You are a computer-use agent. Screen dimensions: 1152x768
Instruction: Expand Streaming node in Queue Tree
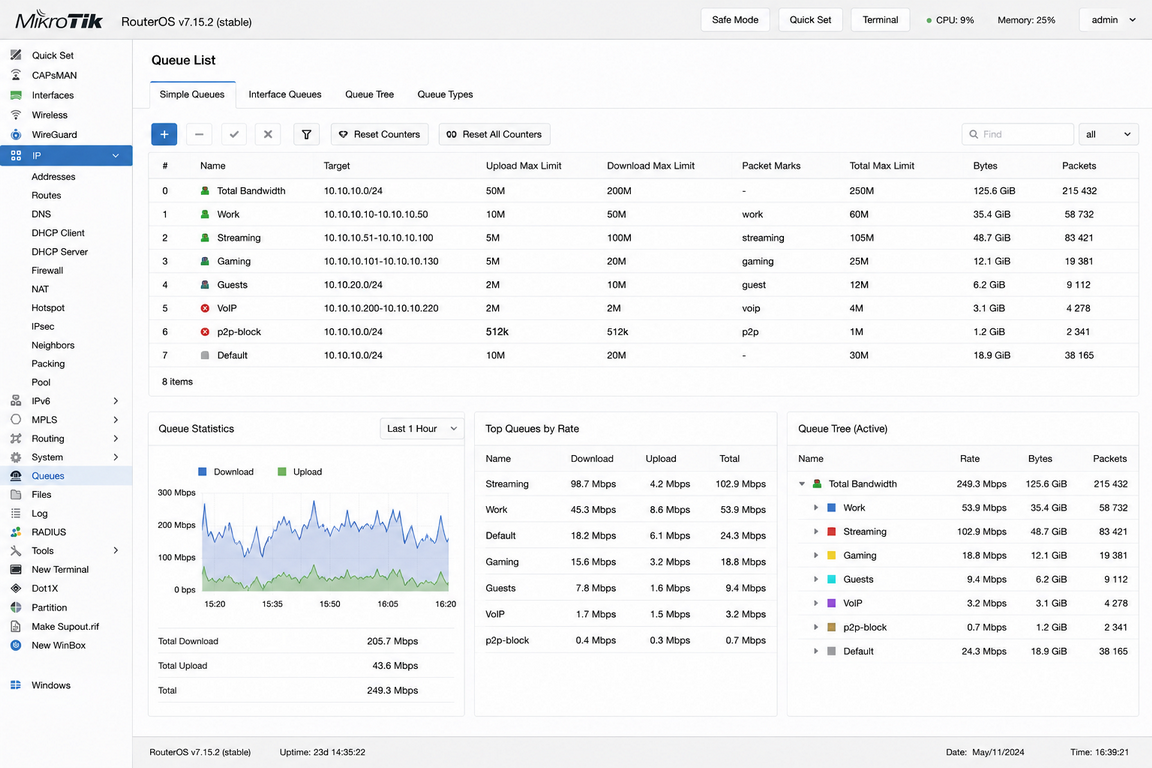[x=816, y=531]
